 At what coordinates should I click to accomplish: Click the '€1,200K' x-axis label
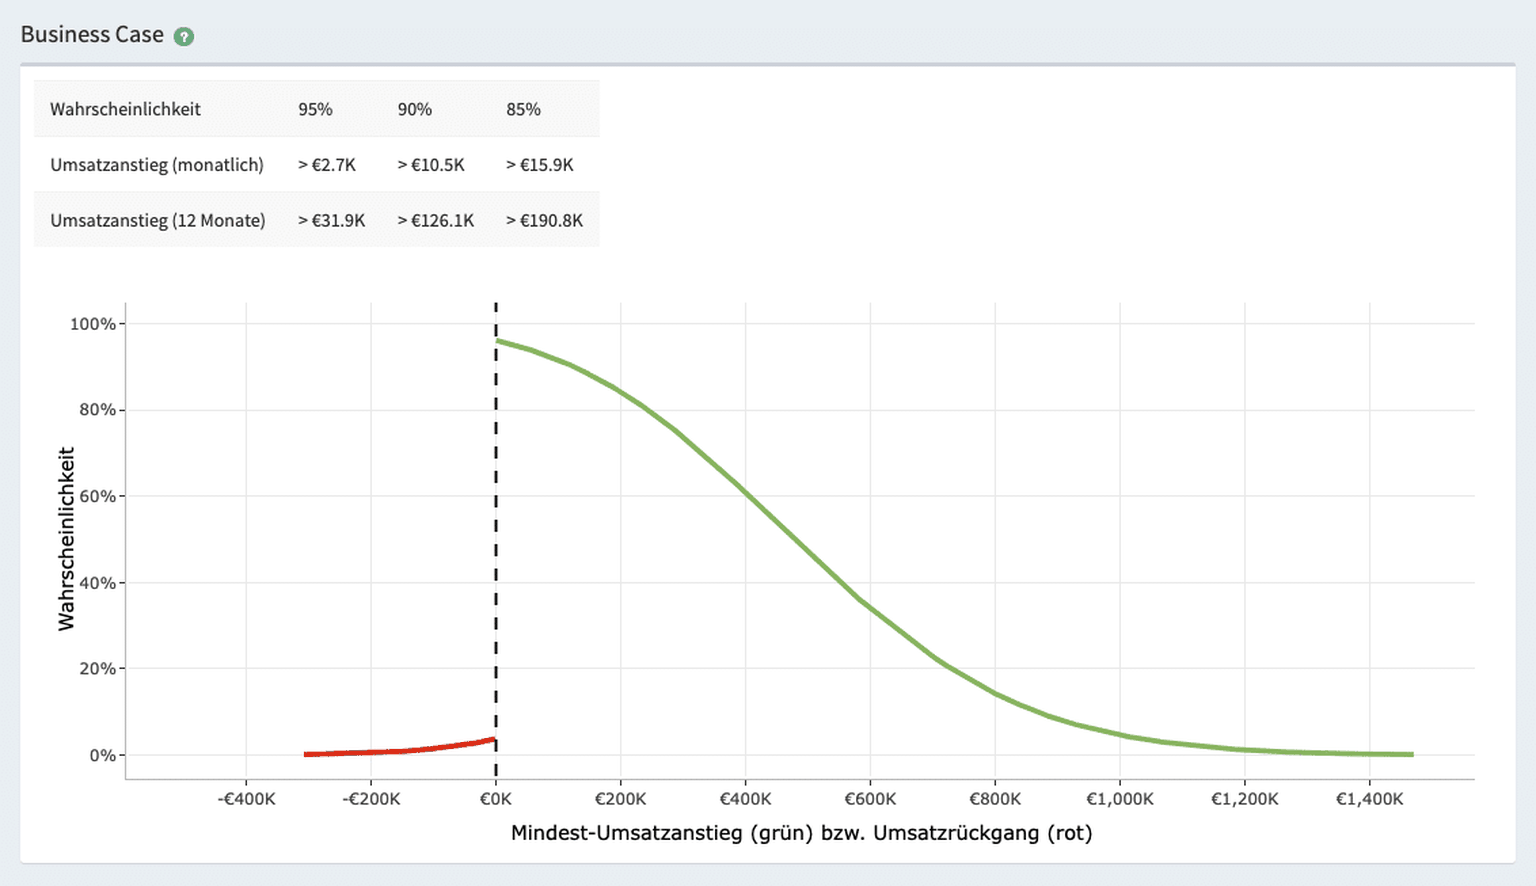tap(1245, 799)
